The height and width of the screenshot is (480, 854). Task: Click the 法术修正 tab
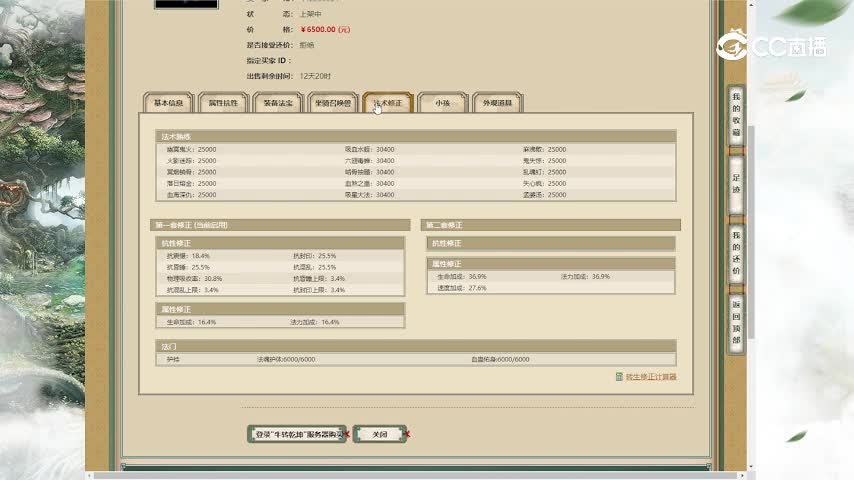[x=388, y=103]
